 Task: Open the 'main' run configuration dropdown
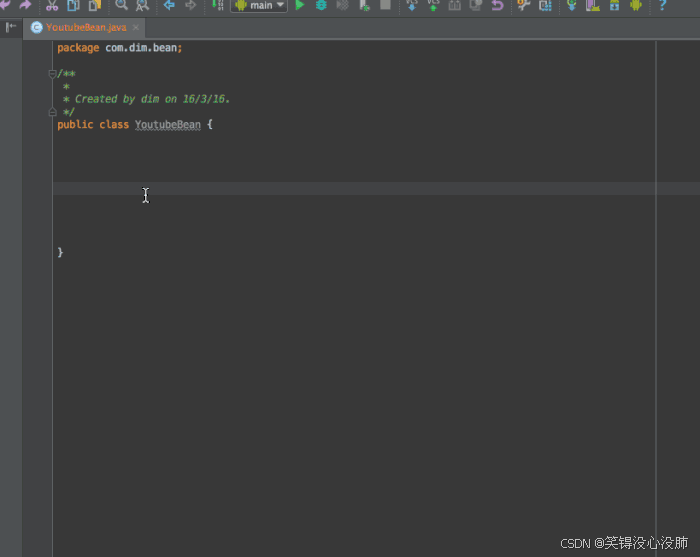[x=259, y=5]
